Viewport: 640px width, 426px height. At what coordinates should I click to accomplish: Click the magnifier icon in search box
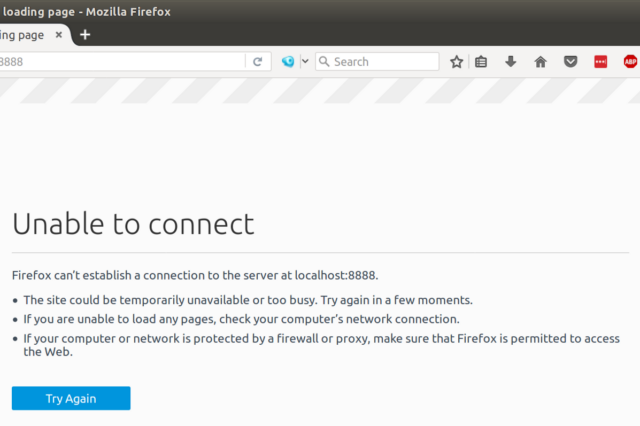click(324, 62)
